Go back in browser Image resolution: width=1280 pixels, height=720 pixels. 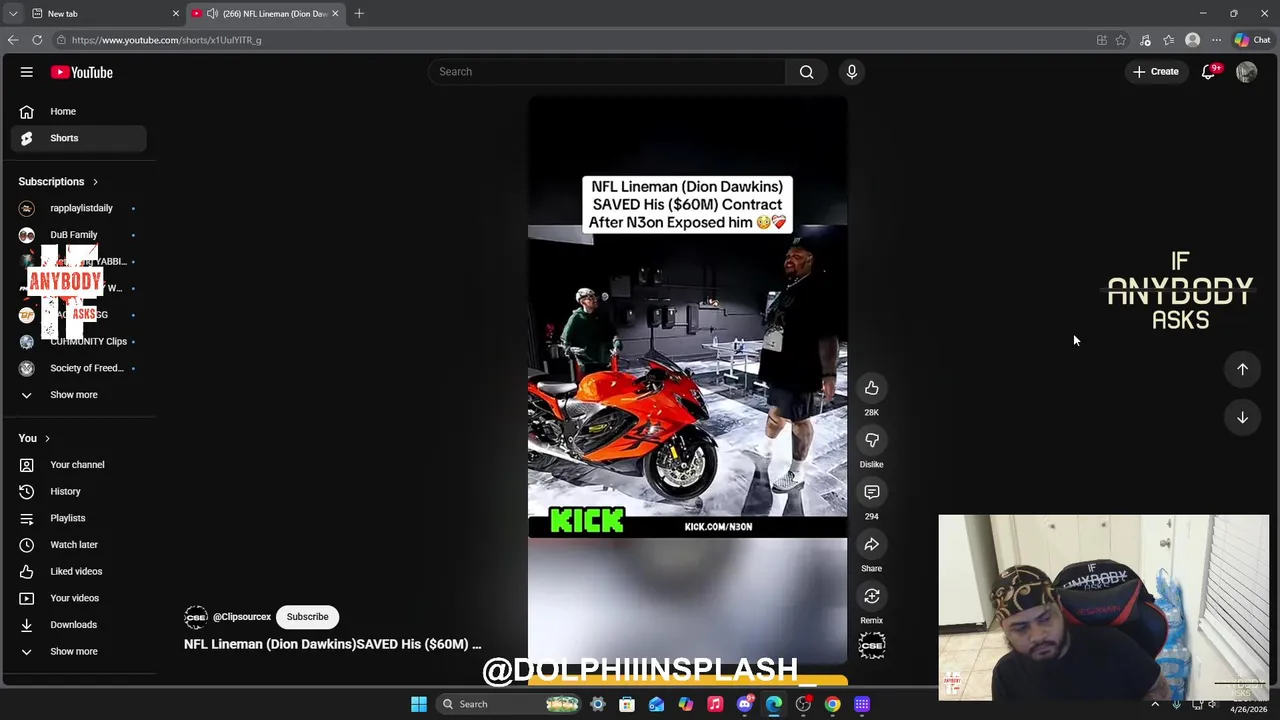tap(12, 40)
